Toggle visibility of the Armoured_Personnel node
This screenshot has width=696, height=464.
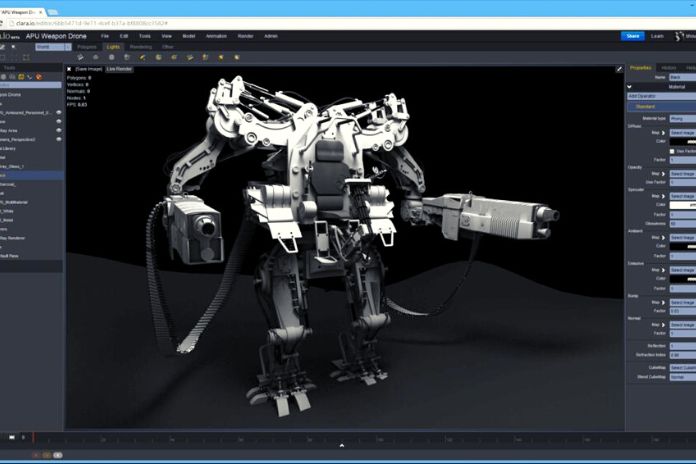(x=59, y=113)
